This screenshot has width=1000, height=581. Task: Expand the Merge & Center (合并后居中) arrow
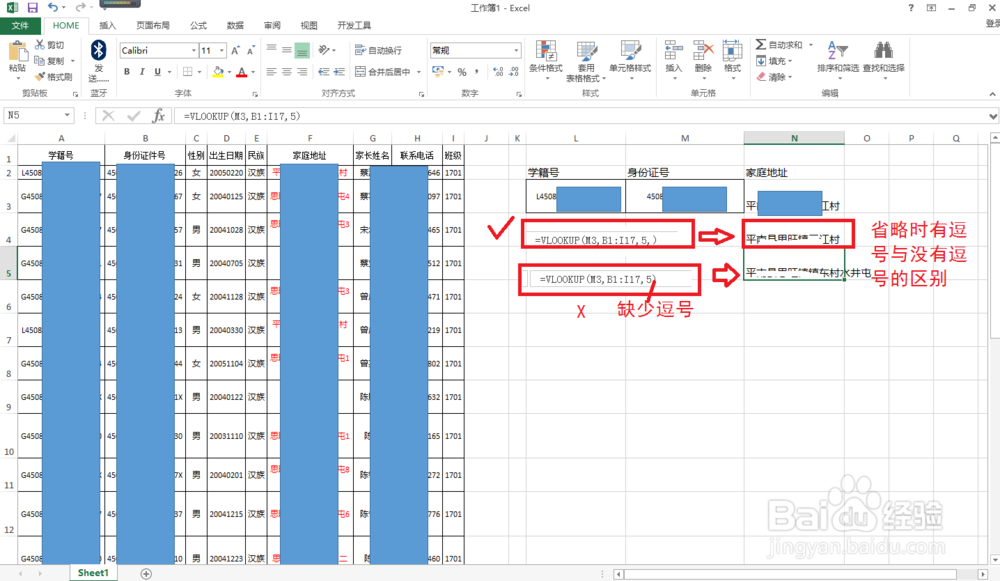coord(419,71)
